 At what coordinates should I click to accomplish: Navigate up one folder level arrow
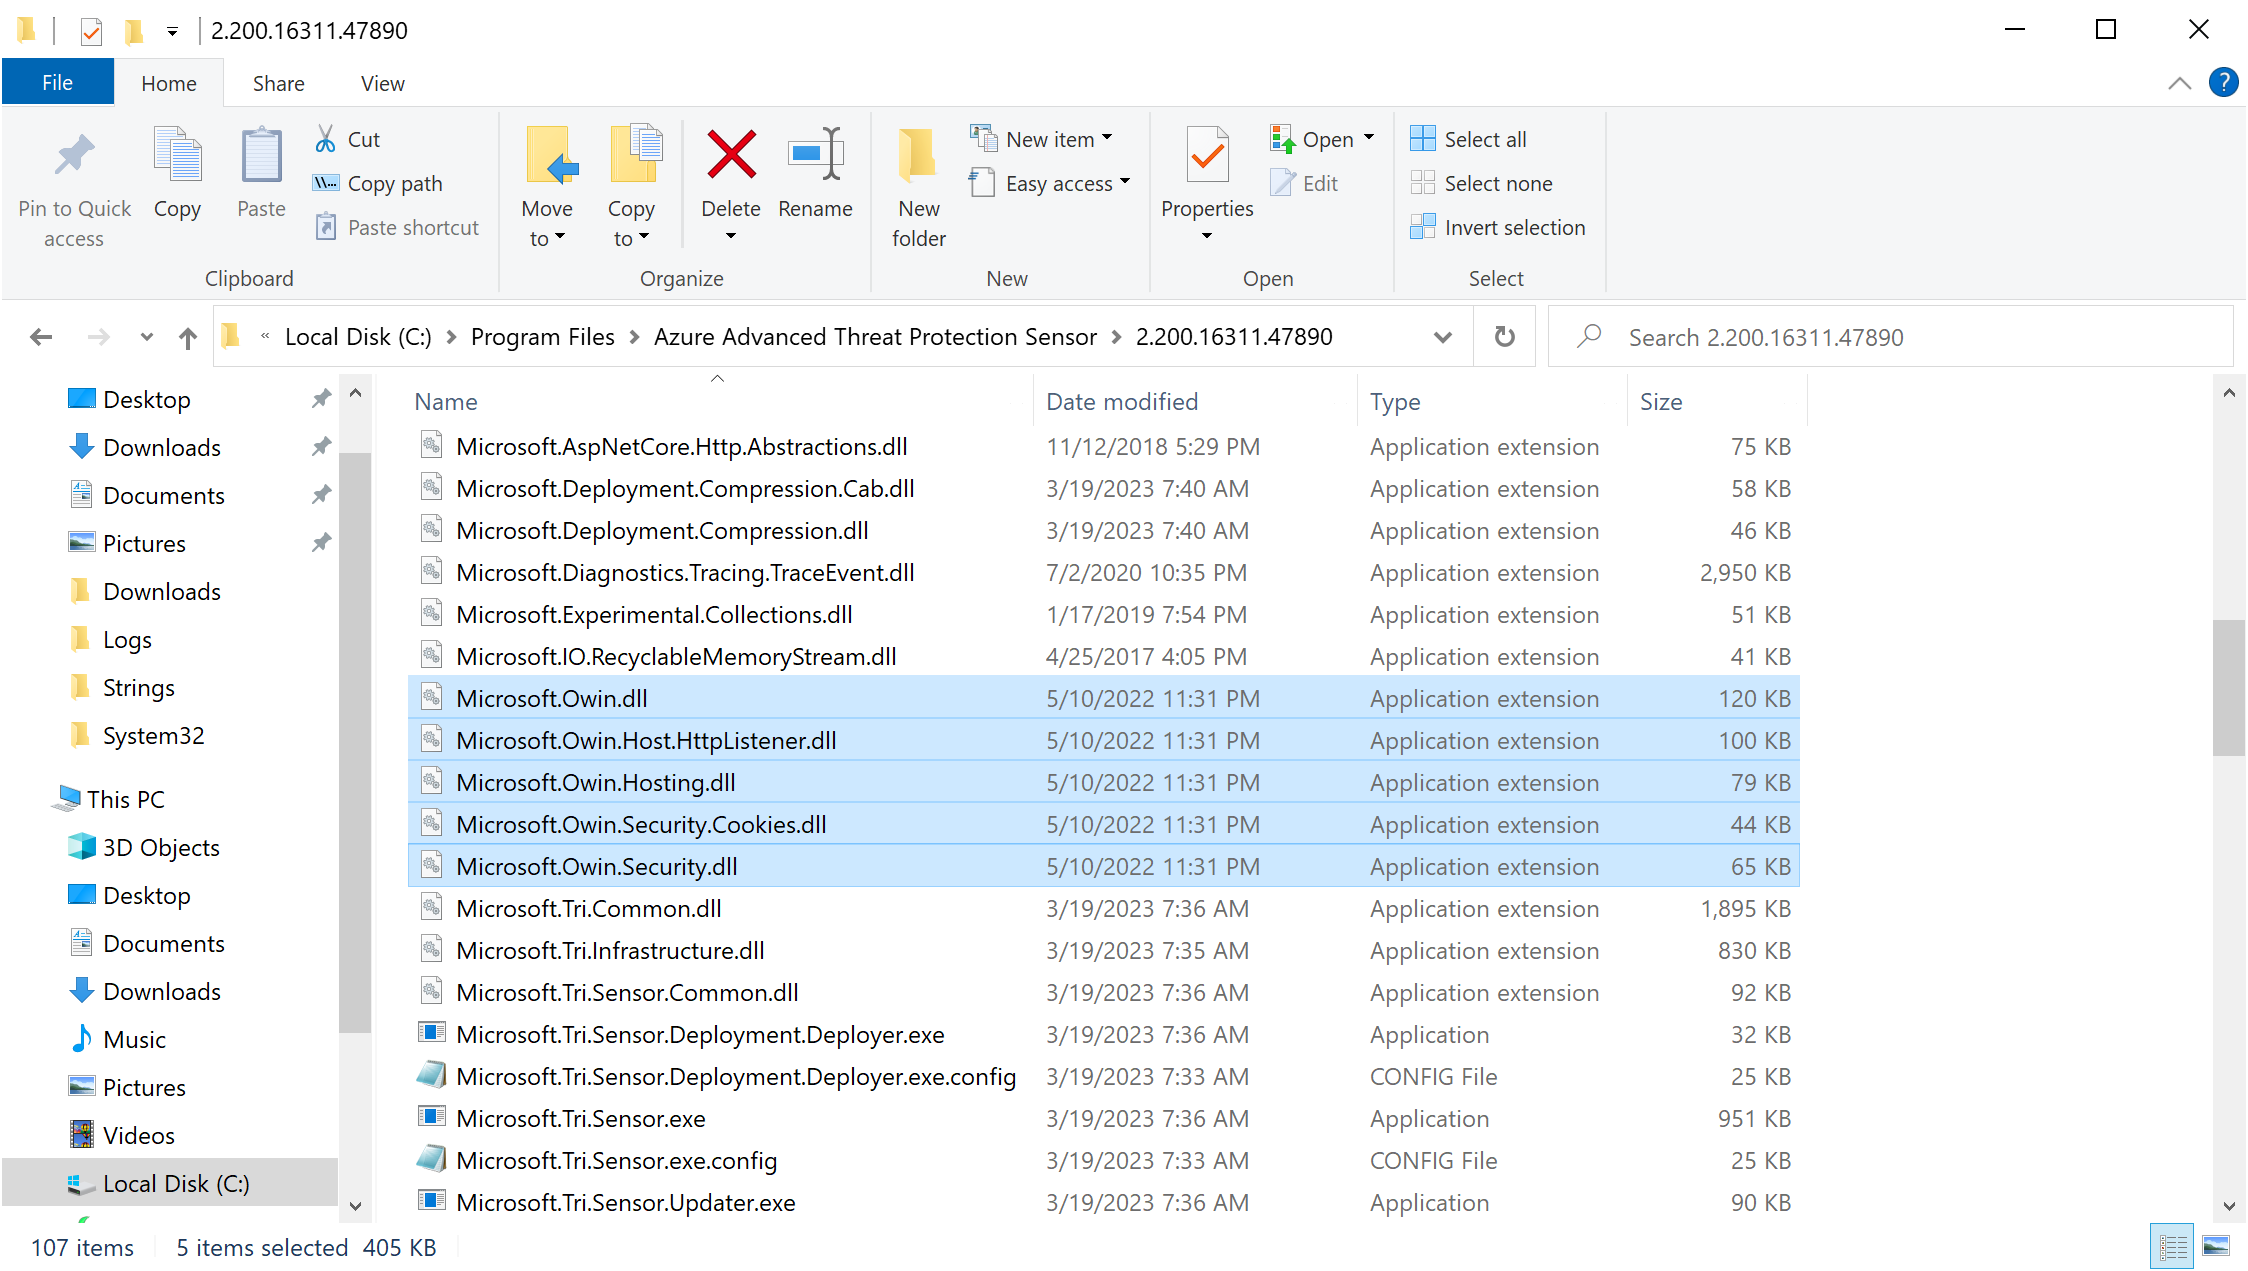188,338
